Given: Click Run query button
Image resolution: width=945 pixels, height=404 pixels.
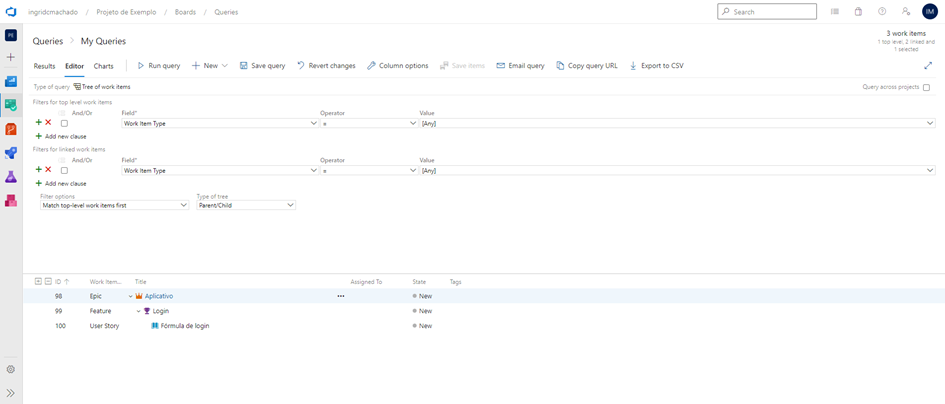Looking at the screenshot, I should tap(159, 66).
